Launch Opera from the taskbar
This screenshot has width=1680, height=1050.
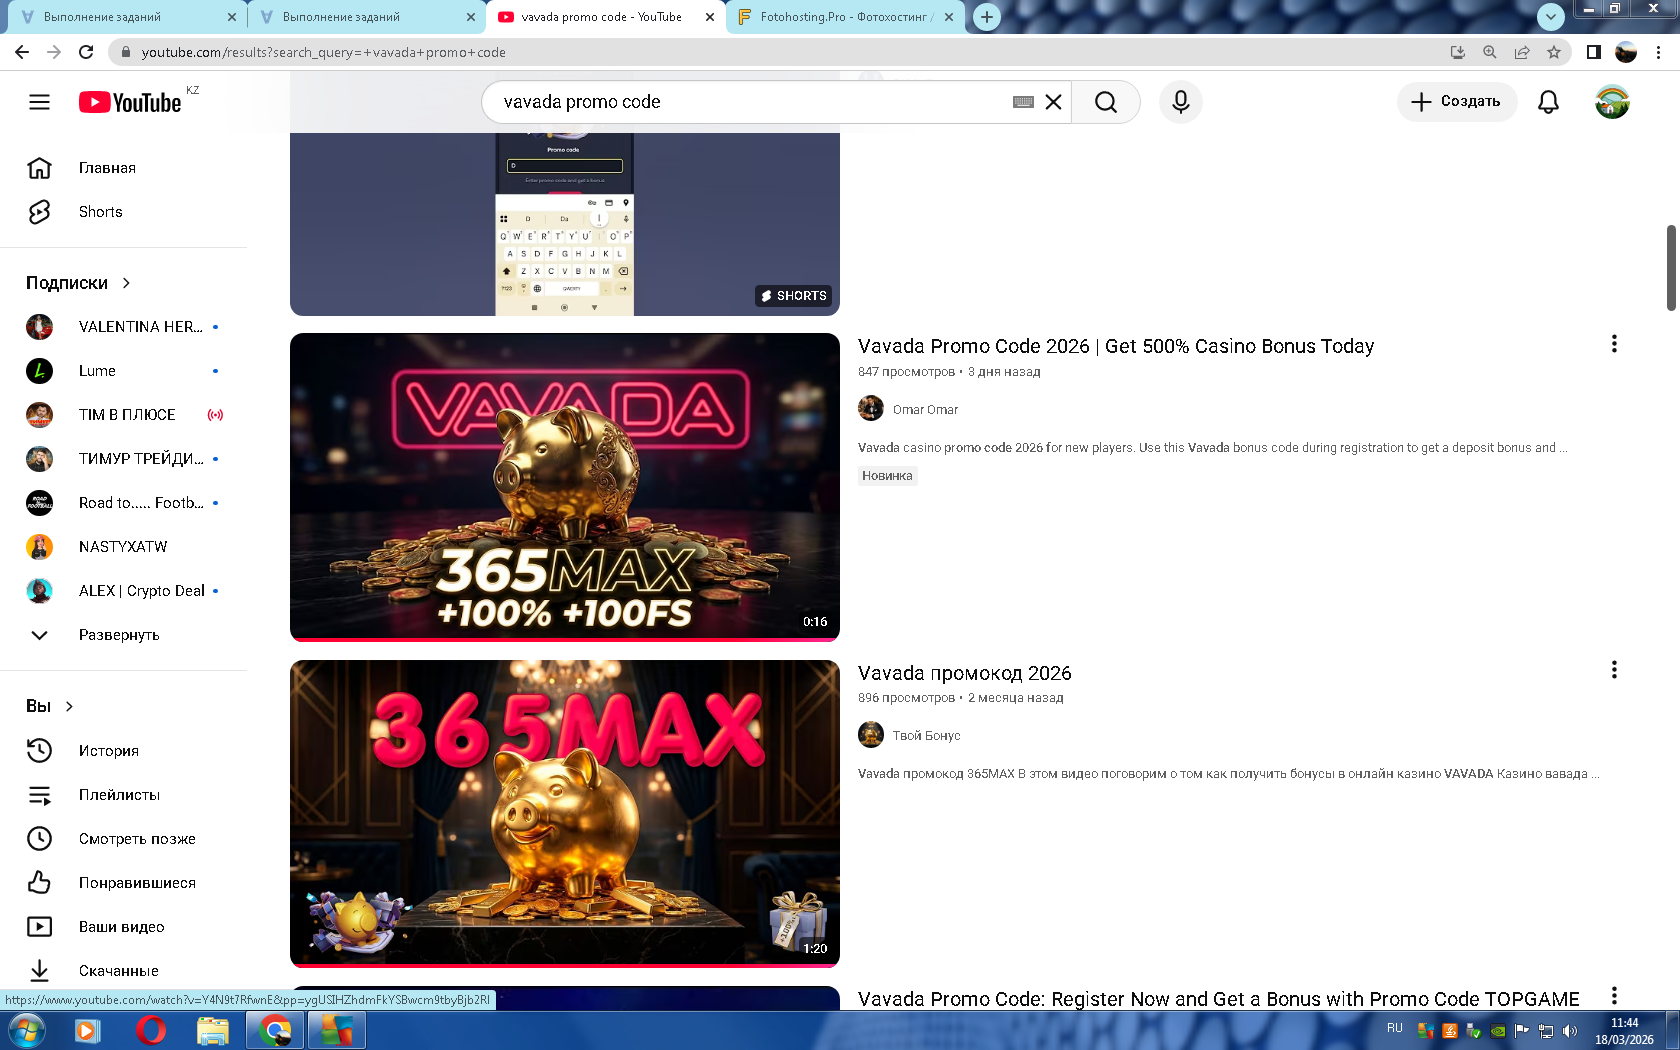click(x=150, y=1030)
